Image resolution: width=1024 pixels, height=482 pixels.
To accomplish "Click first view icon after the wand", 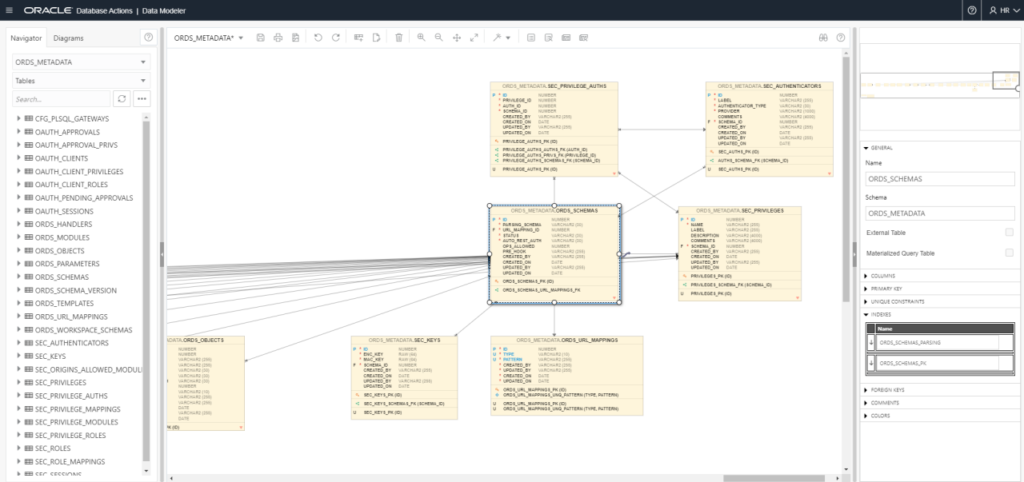I will tap(531, 38).
